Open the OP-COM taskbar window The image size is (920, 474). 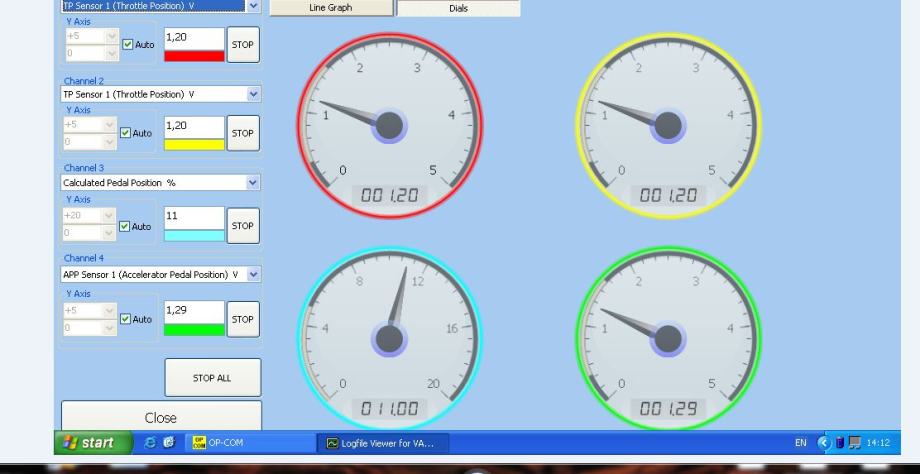(x=250, y=442)
